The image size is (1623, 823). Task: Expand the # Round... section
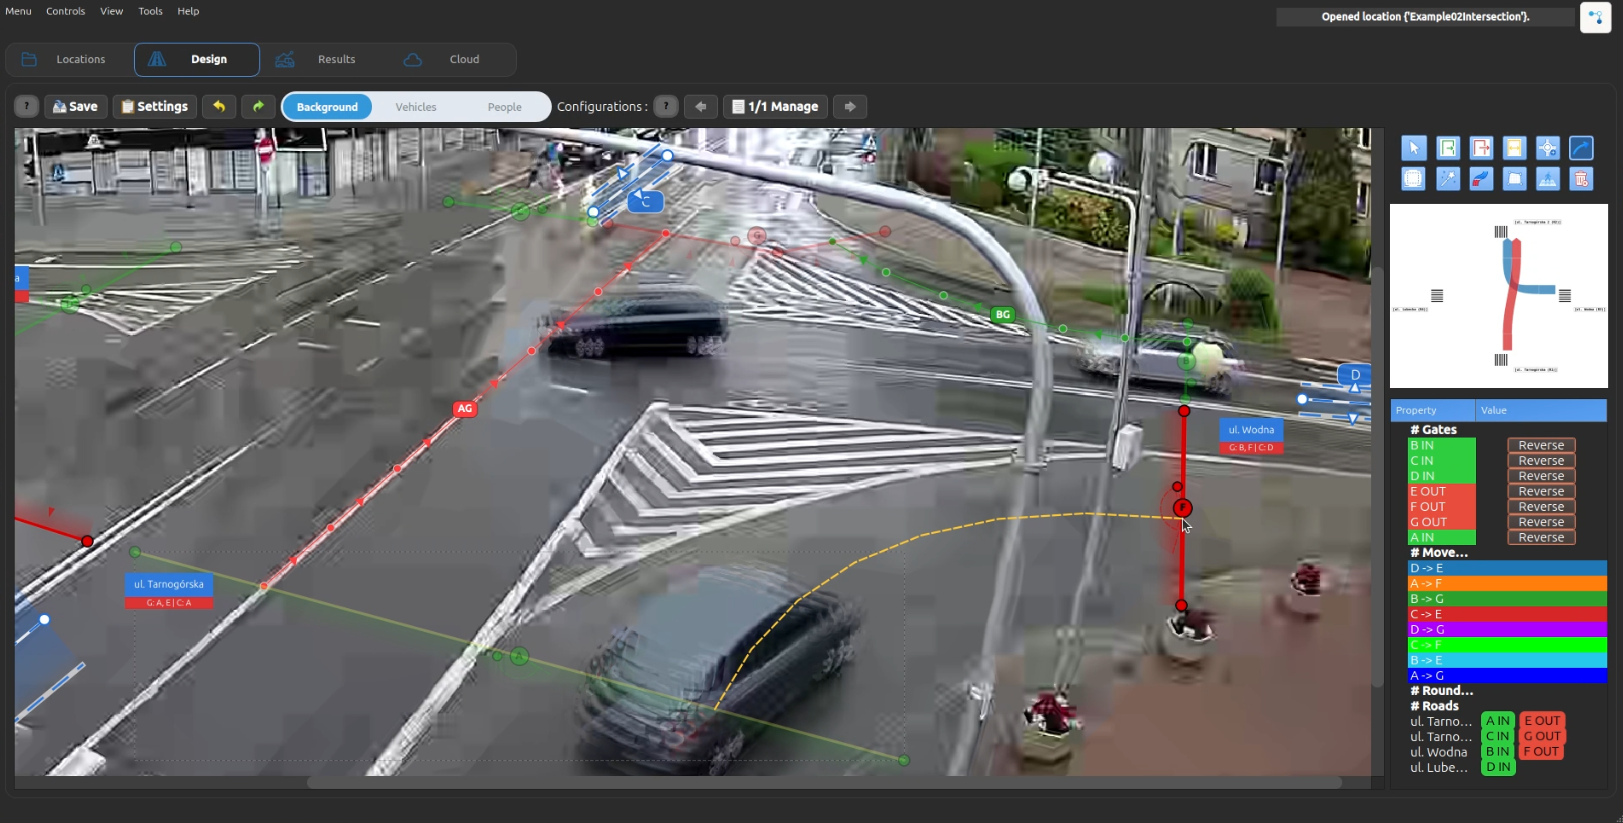1441,690
